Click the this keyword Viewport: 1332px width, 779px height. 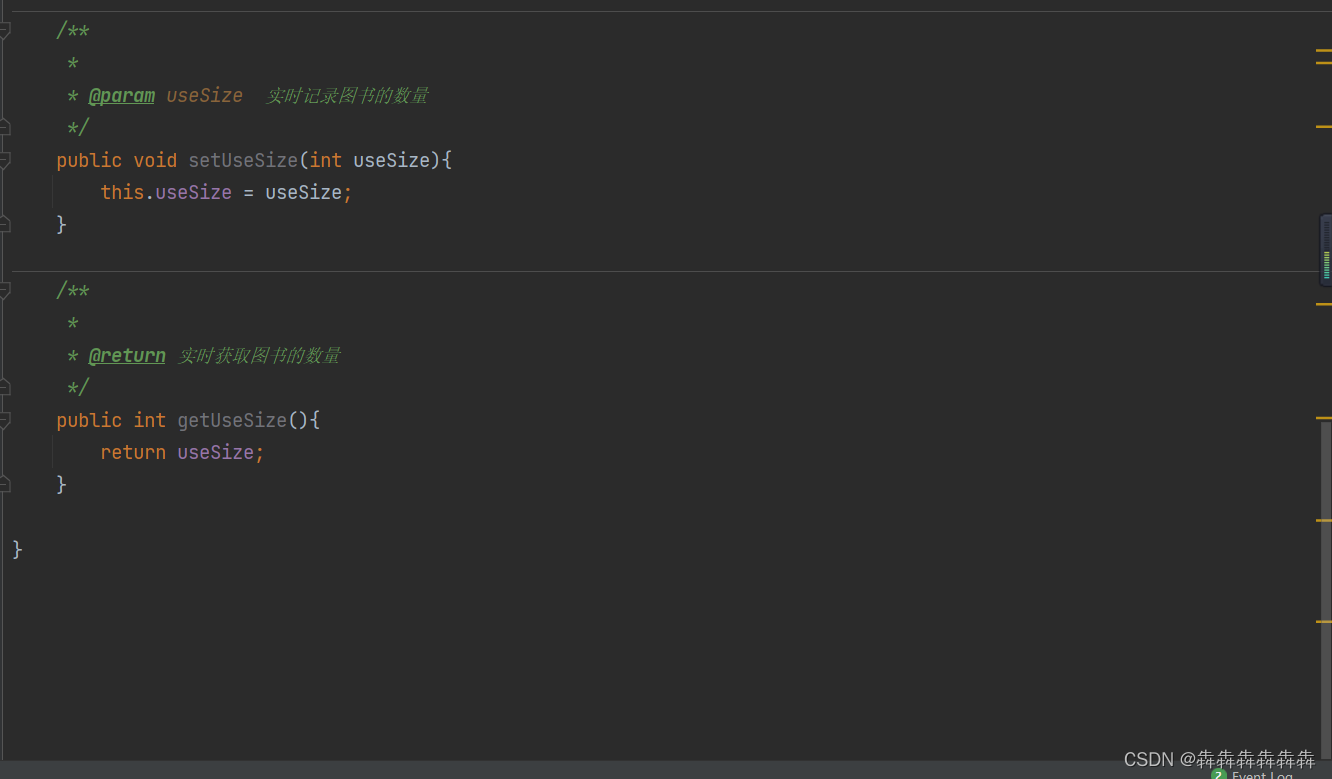click(x=122, y=192)
